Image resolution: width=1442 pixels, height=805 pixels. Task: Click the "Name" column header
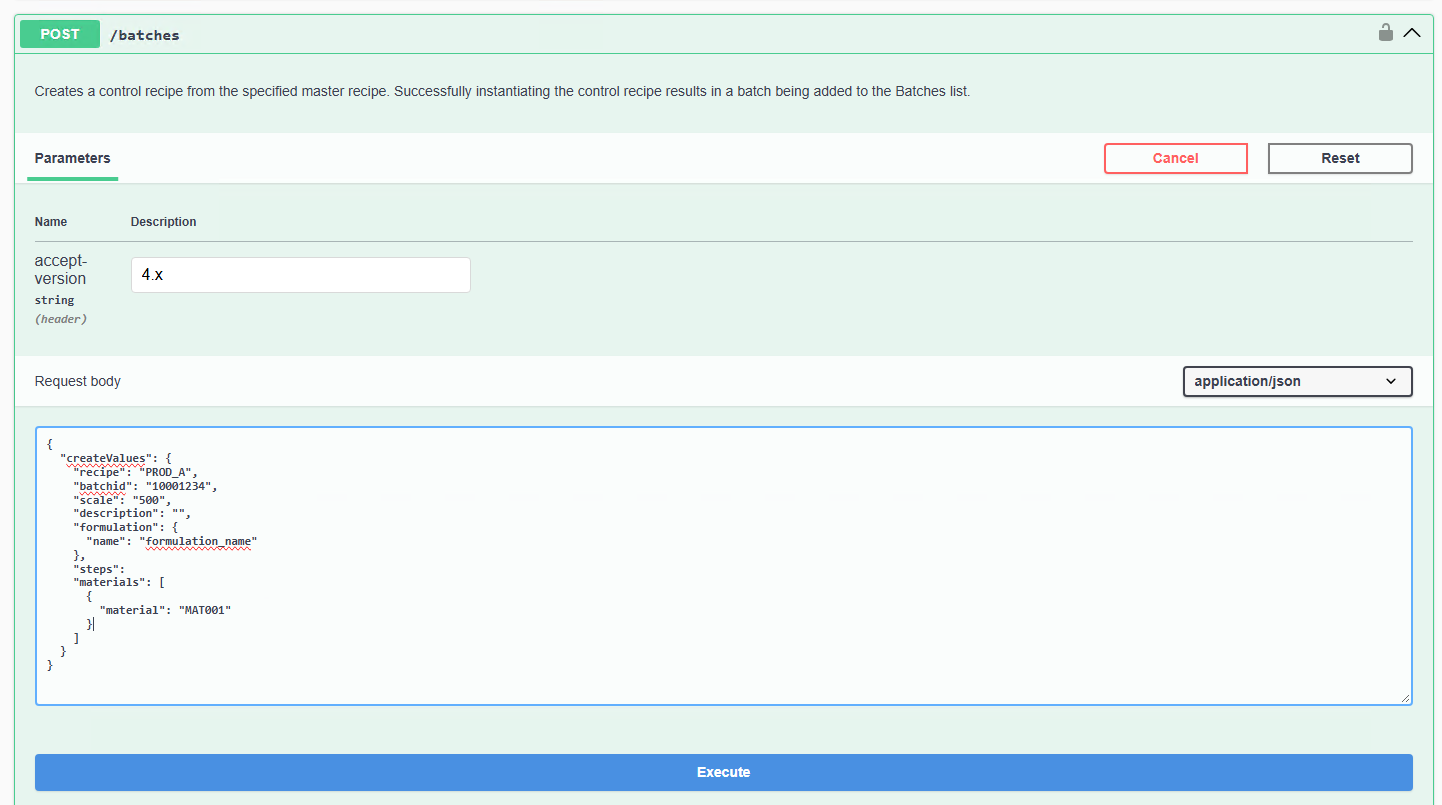(x=51, y=221)
